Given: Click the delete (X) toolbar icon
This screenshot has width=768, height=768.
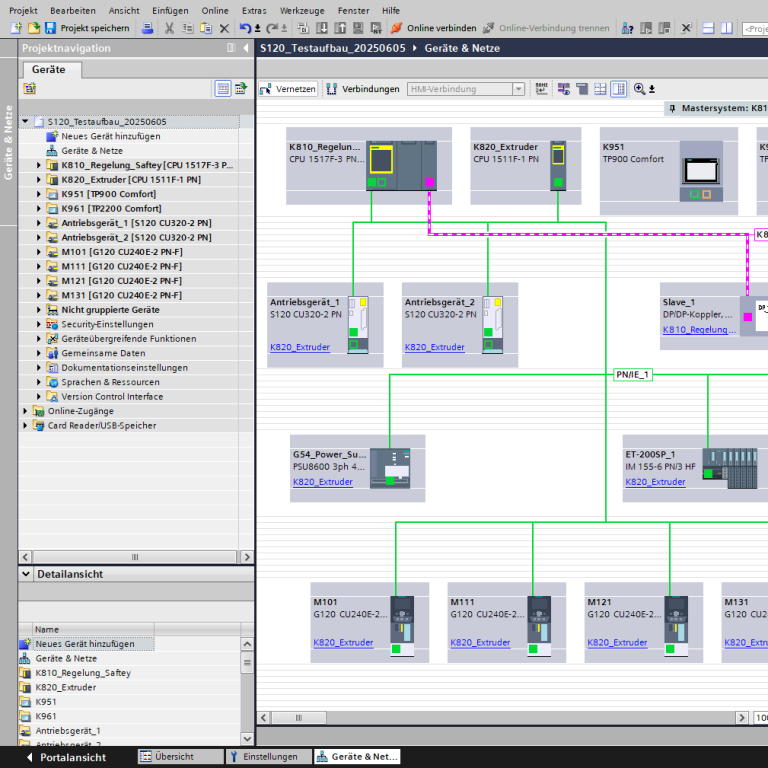Looking at the screenshot, I should pos(223,28).
